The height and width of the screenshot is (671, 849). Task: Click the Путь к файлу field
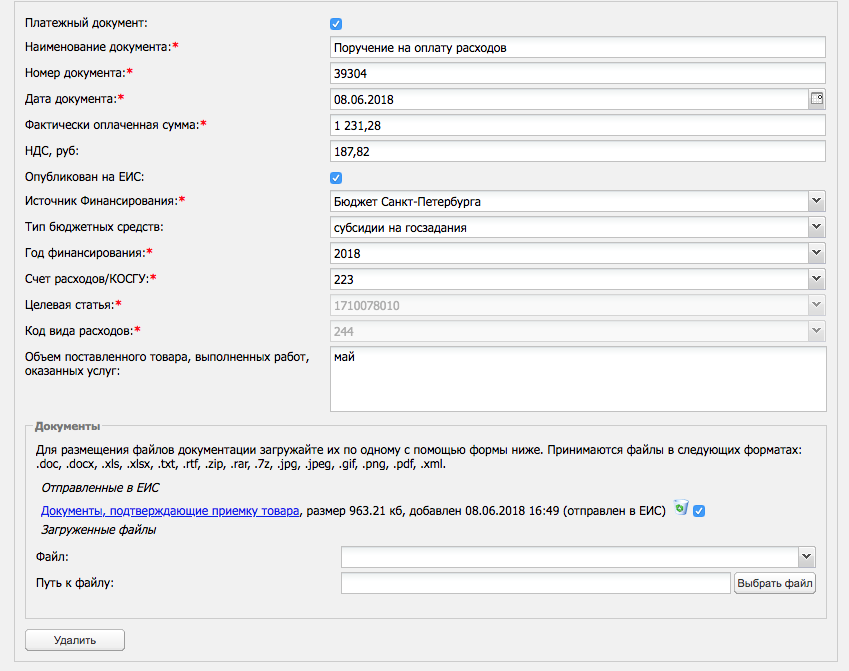click(535, 583)
